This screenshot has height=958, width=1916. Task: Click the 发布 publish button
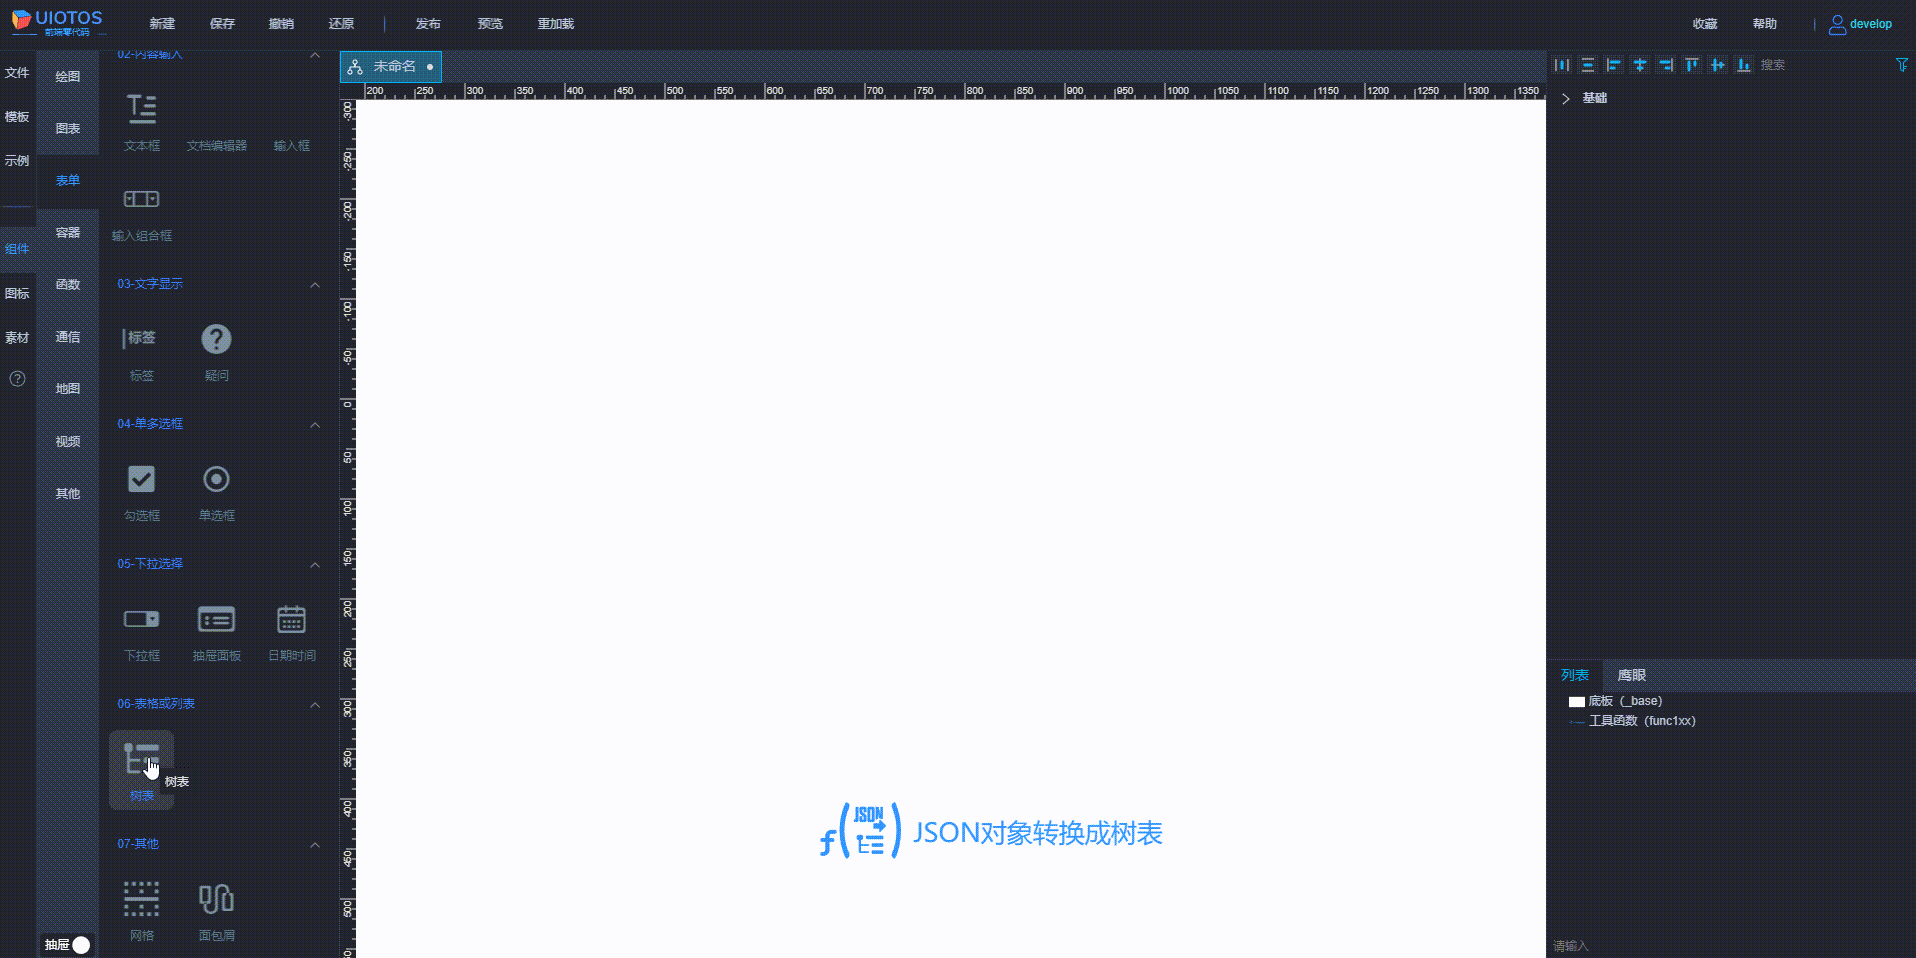coord(427,23)
